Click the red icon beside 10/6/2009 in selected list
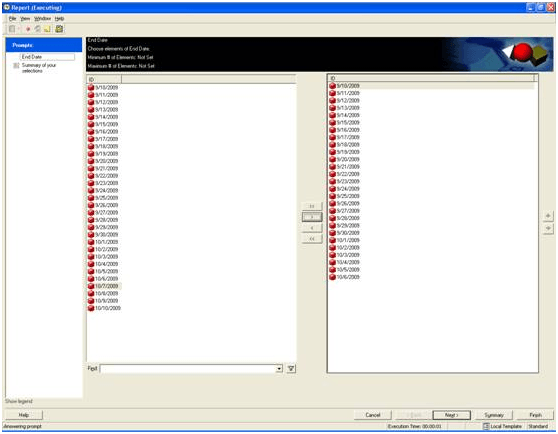Image resolution: width=558 pixels, height=434 pixels. 332,277
